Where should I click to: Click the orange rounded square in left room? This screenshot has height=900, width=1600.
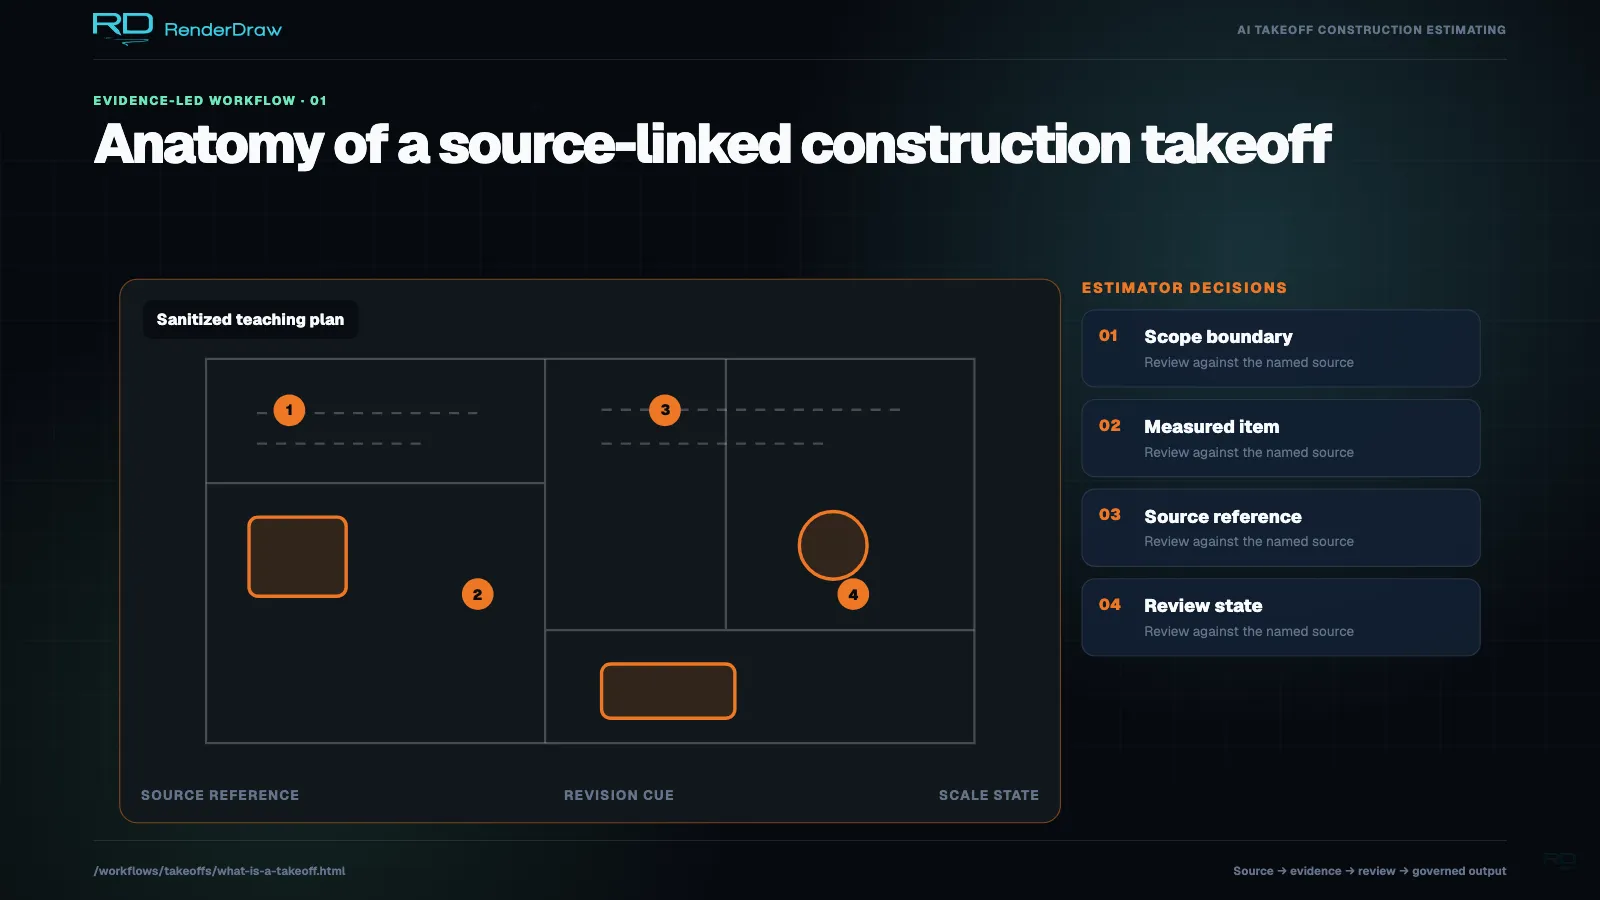pos(298,557)
